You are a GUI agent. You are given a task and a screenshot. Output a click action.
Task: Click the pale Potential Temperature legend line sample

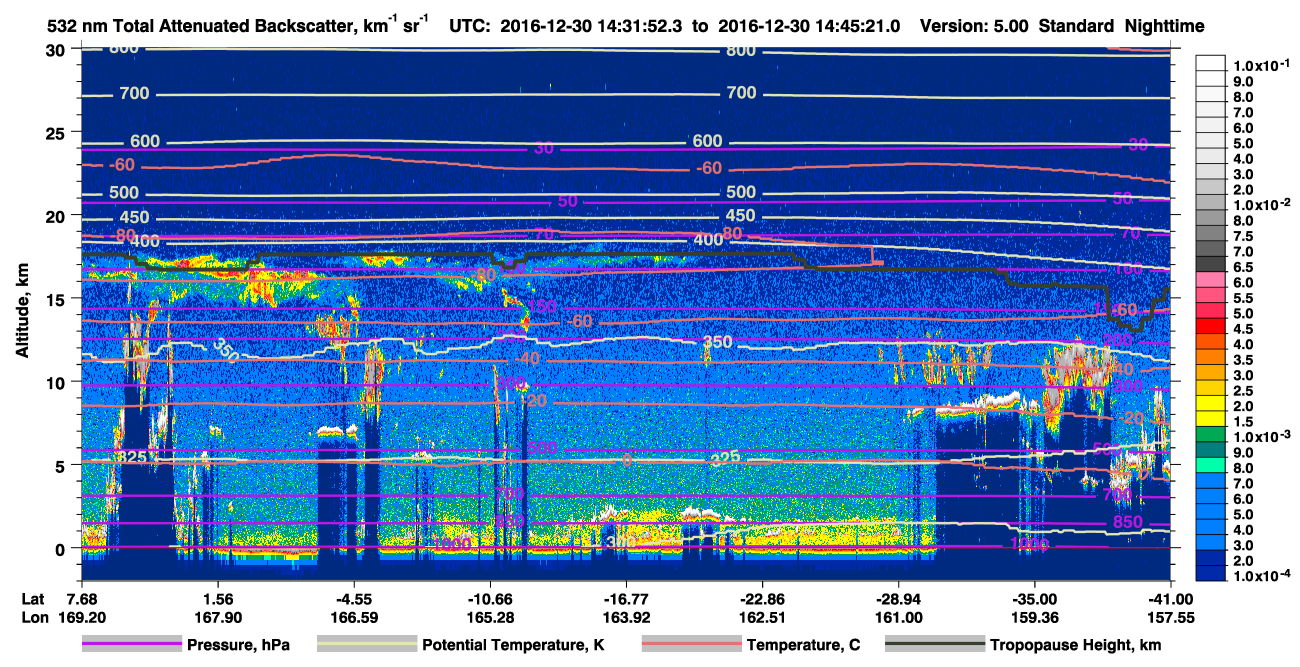tap(367, 645)
